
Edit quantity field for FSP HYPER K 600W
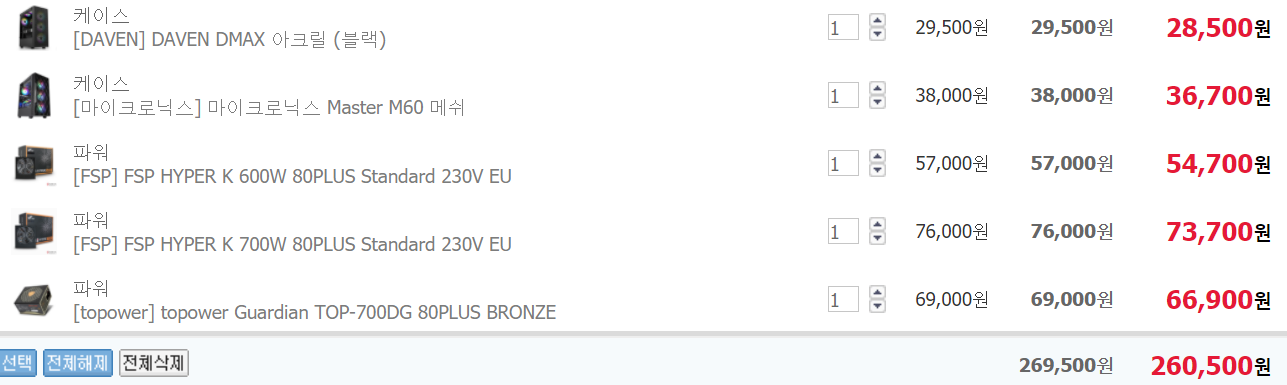coord(843,163)
